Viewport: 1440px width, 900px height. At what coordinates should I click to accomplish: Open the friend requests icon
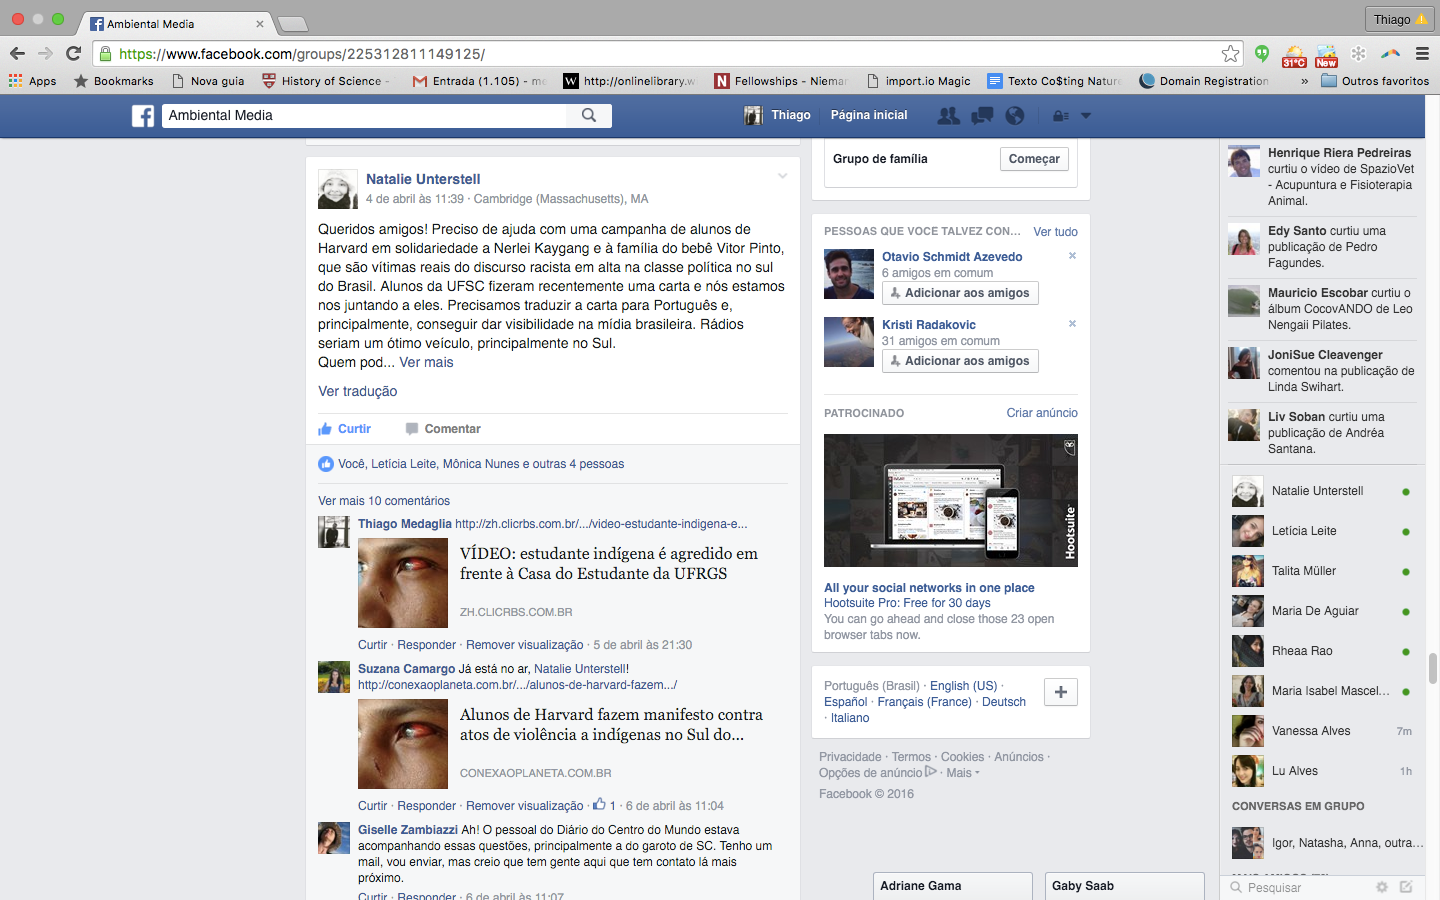[x=948, y=116]
